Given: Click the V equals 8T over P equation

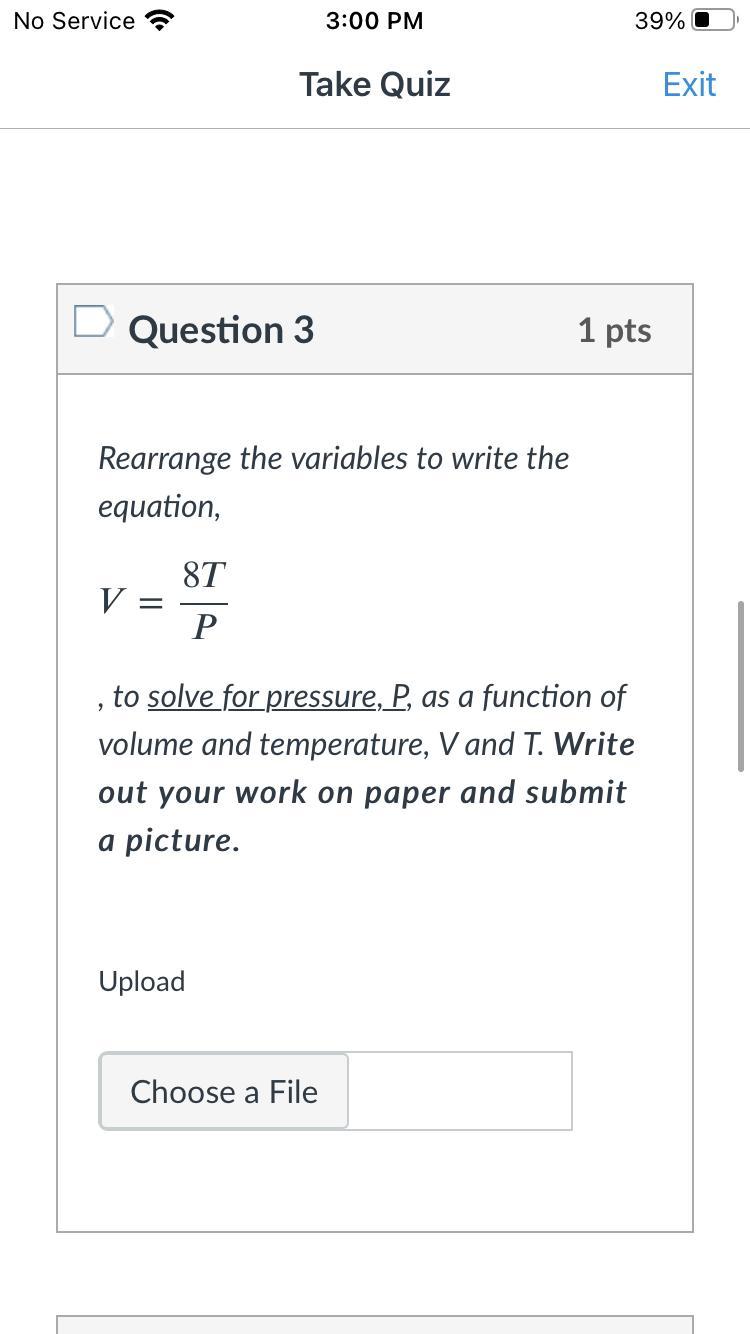Looking at the screenshot, I should [163, 601].
